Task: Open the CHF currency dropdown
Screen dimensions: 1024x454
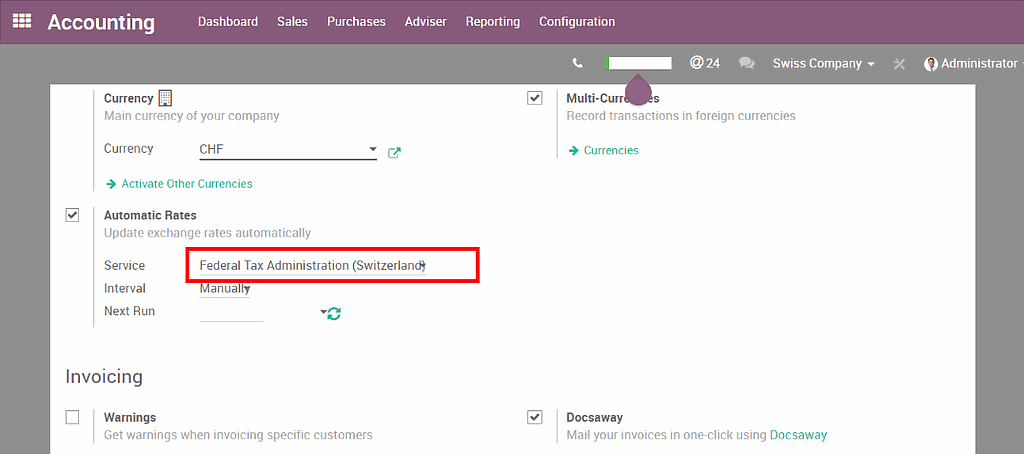Action: (288, 150)
